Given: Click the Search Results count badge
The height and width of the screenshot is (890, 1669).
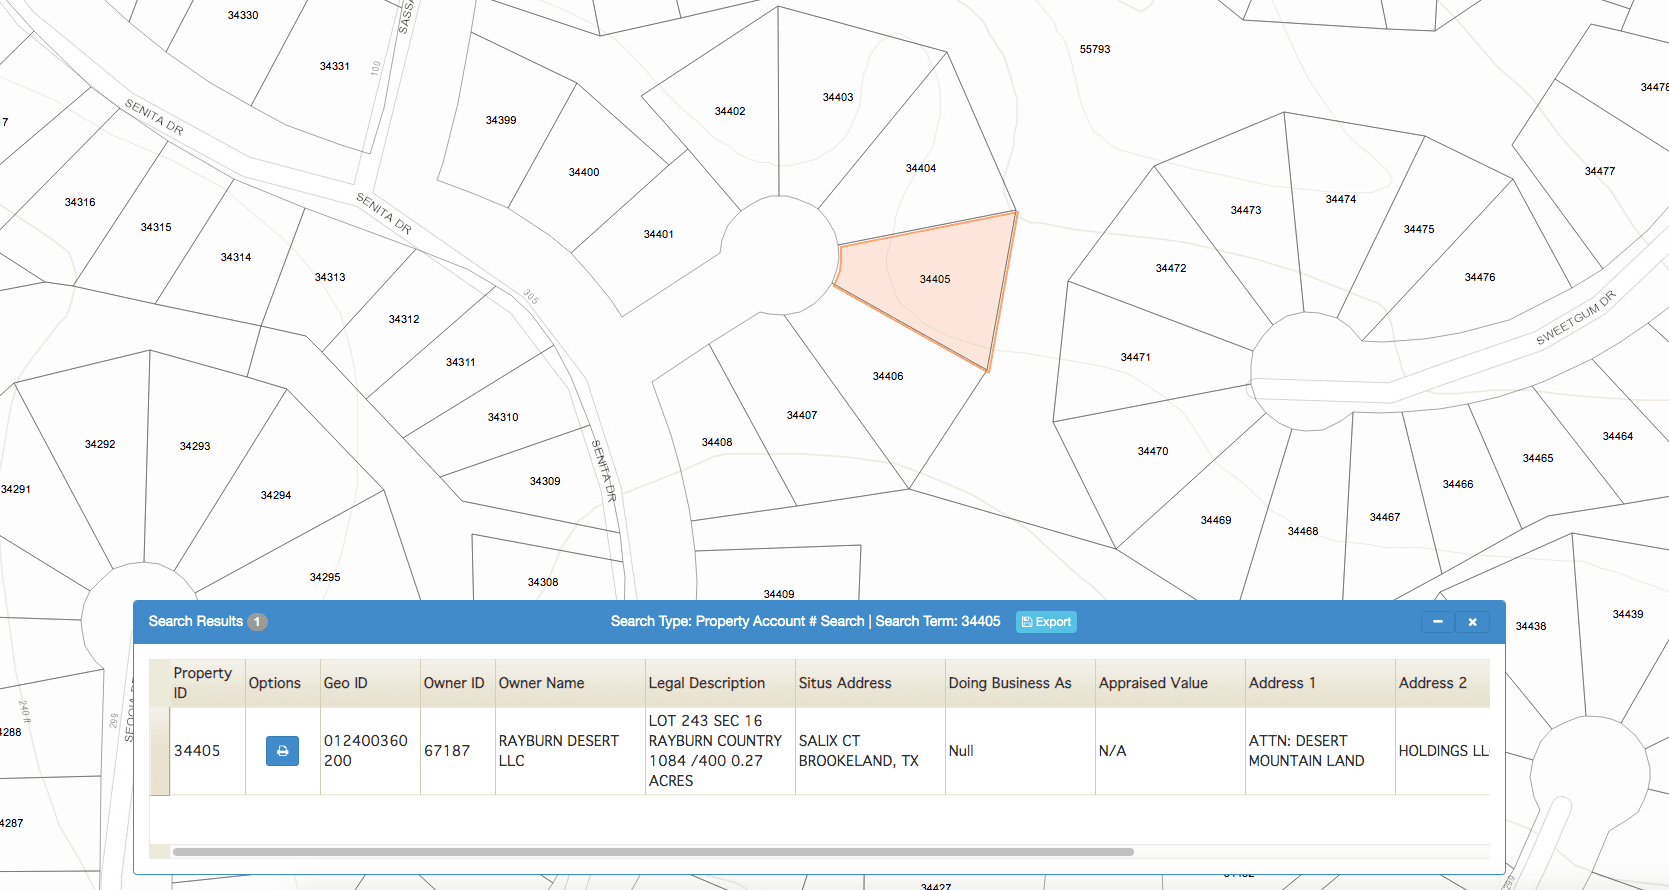Looking at the screenshot, I should tap(257, 622).
